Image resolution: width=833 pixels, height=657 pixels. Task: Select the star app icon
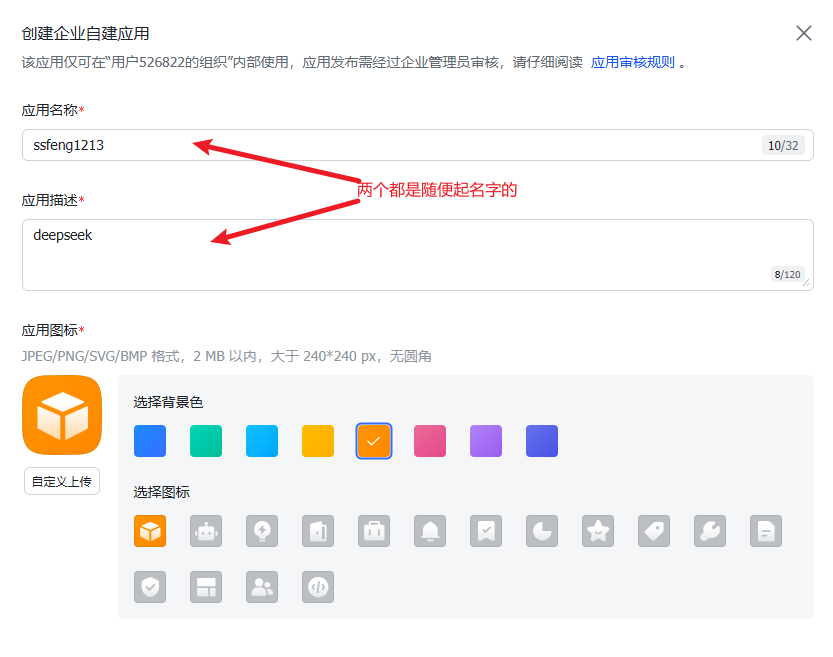(x=598, y=531)
